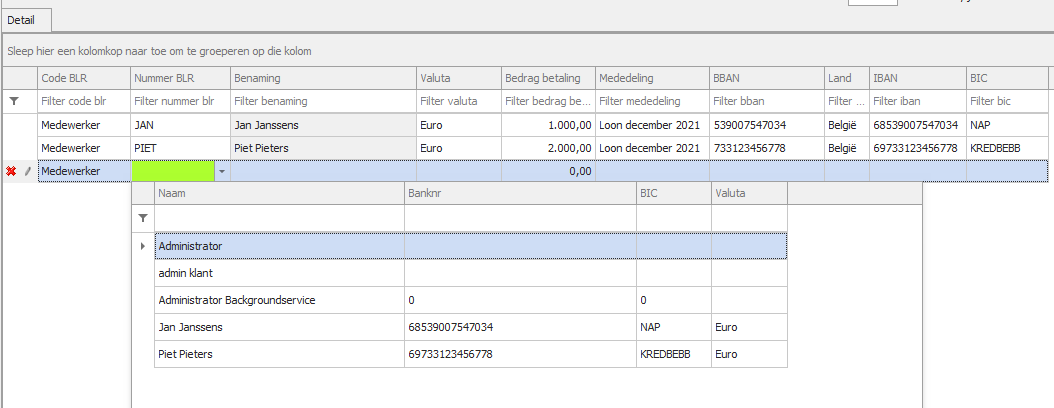1054x408 pixels.
Task: Click the dropdown popup filter funnel icon
Action: tap(143, 218)
